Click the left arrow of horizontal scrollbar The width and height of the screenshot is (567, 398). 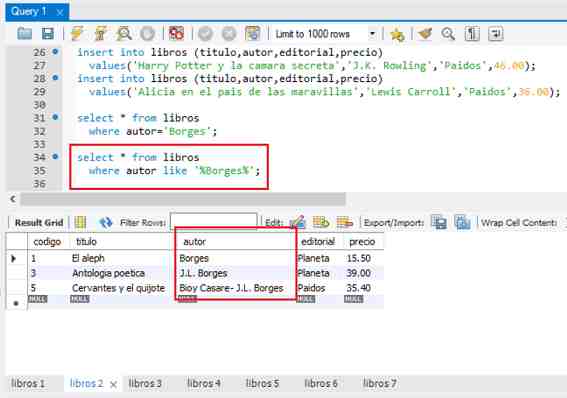coord(13,199)
